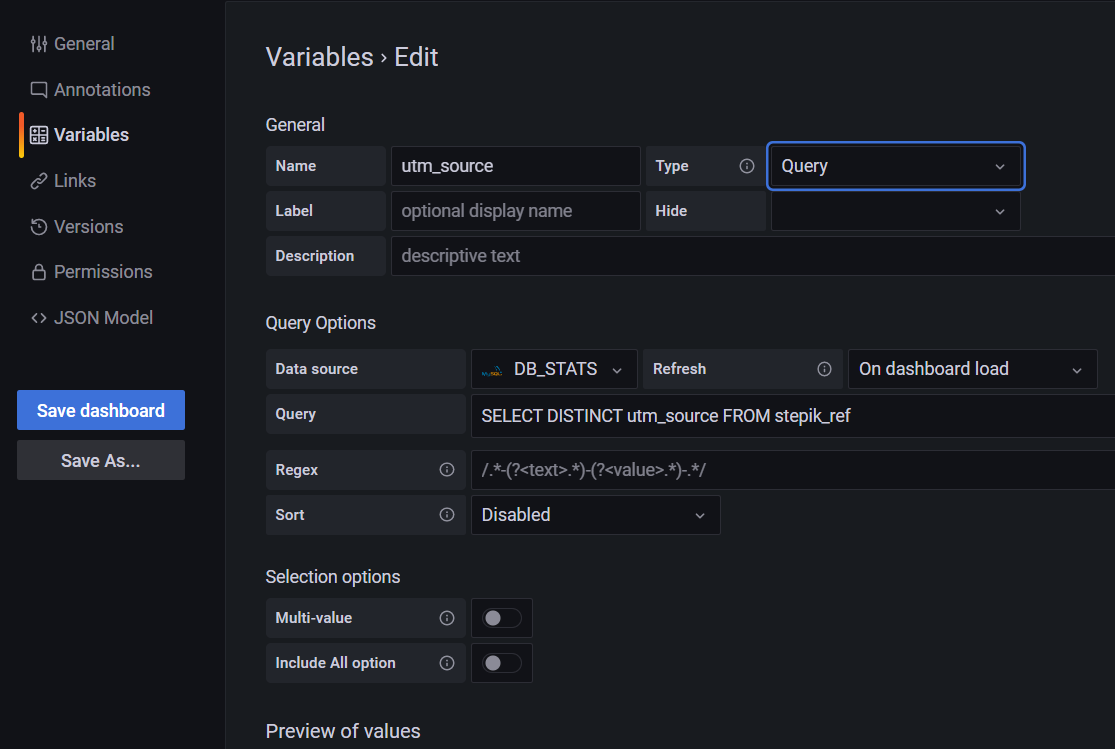Click the Query Options heading
The width and height of the screenshot is (1115, 749).
coord(320,323)
